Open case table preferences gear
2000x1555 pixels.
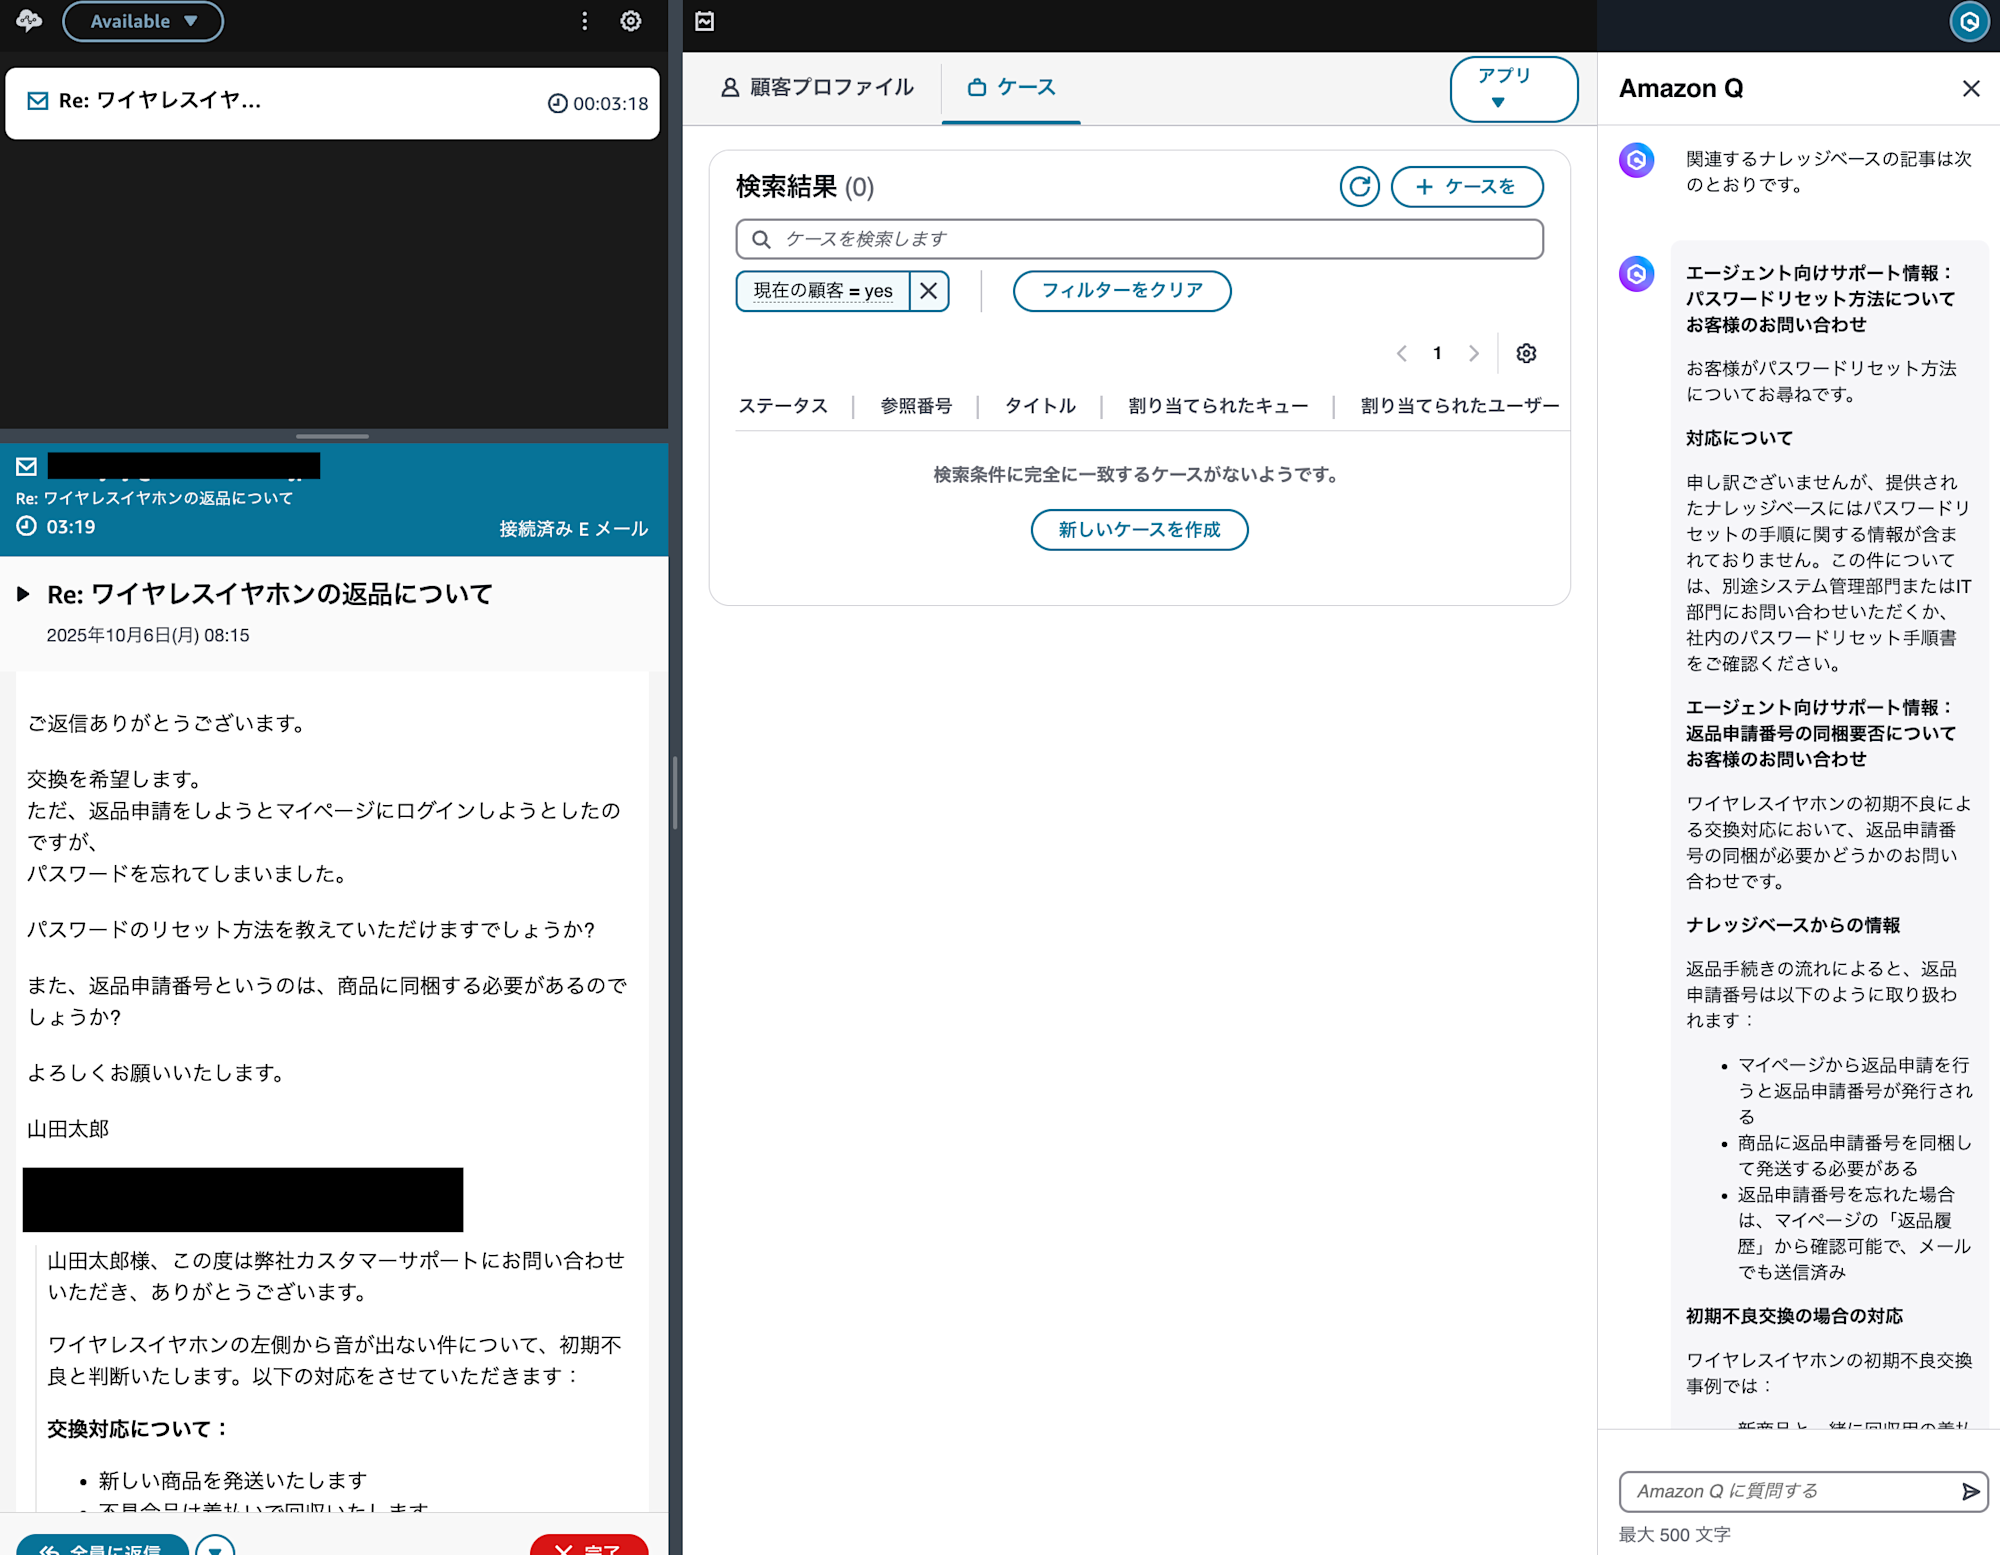1526,353
